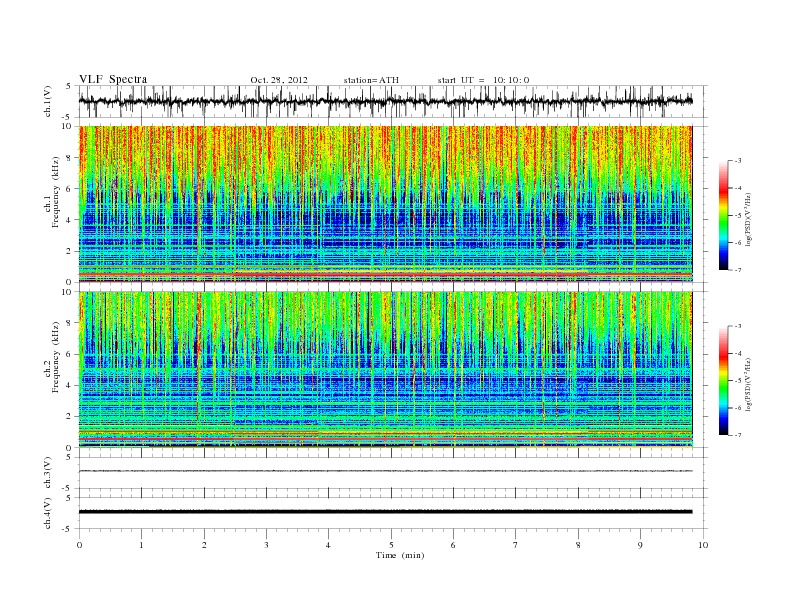Click the log(PSD) label of ch.1 colorbar
The image size is (792, 612).
tap(750, 220)
